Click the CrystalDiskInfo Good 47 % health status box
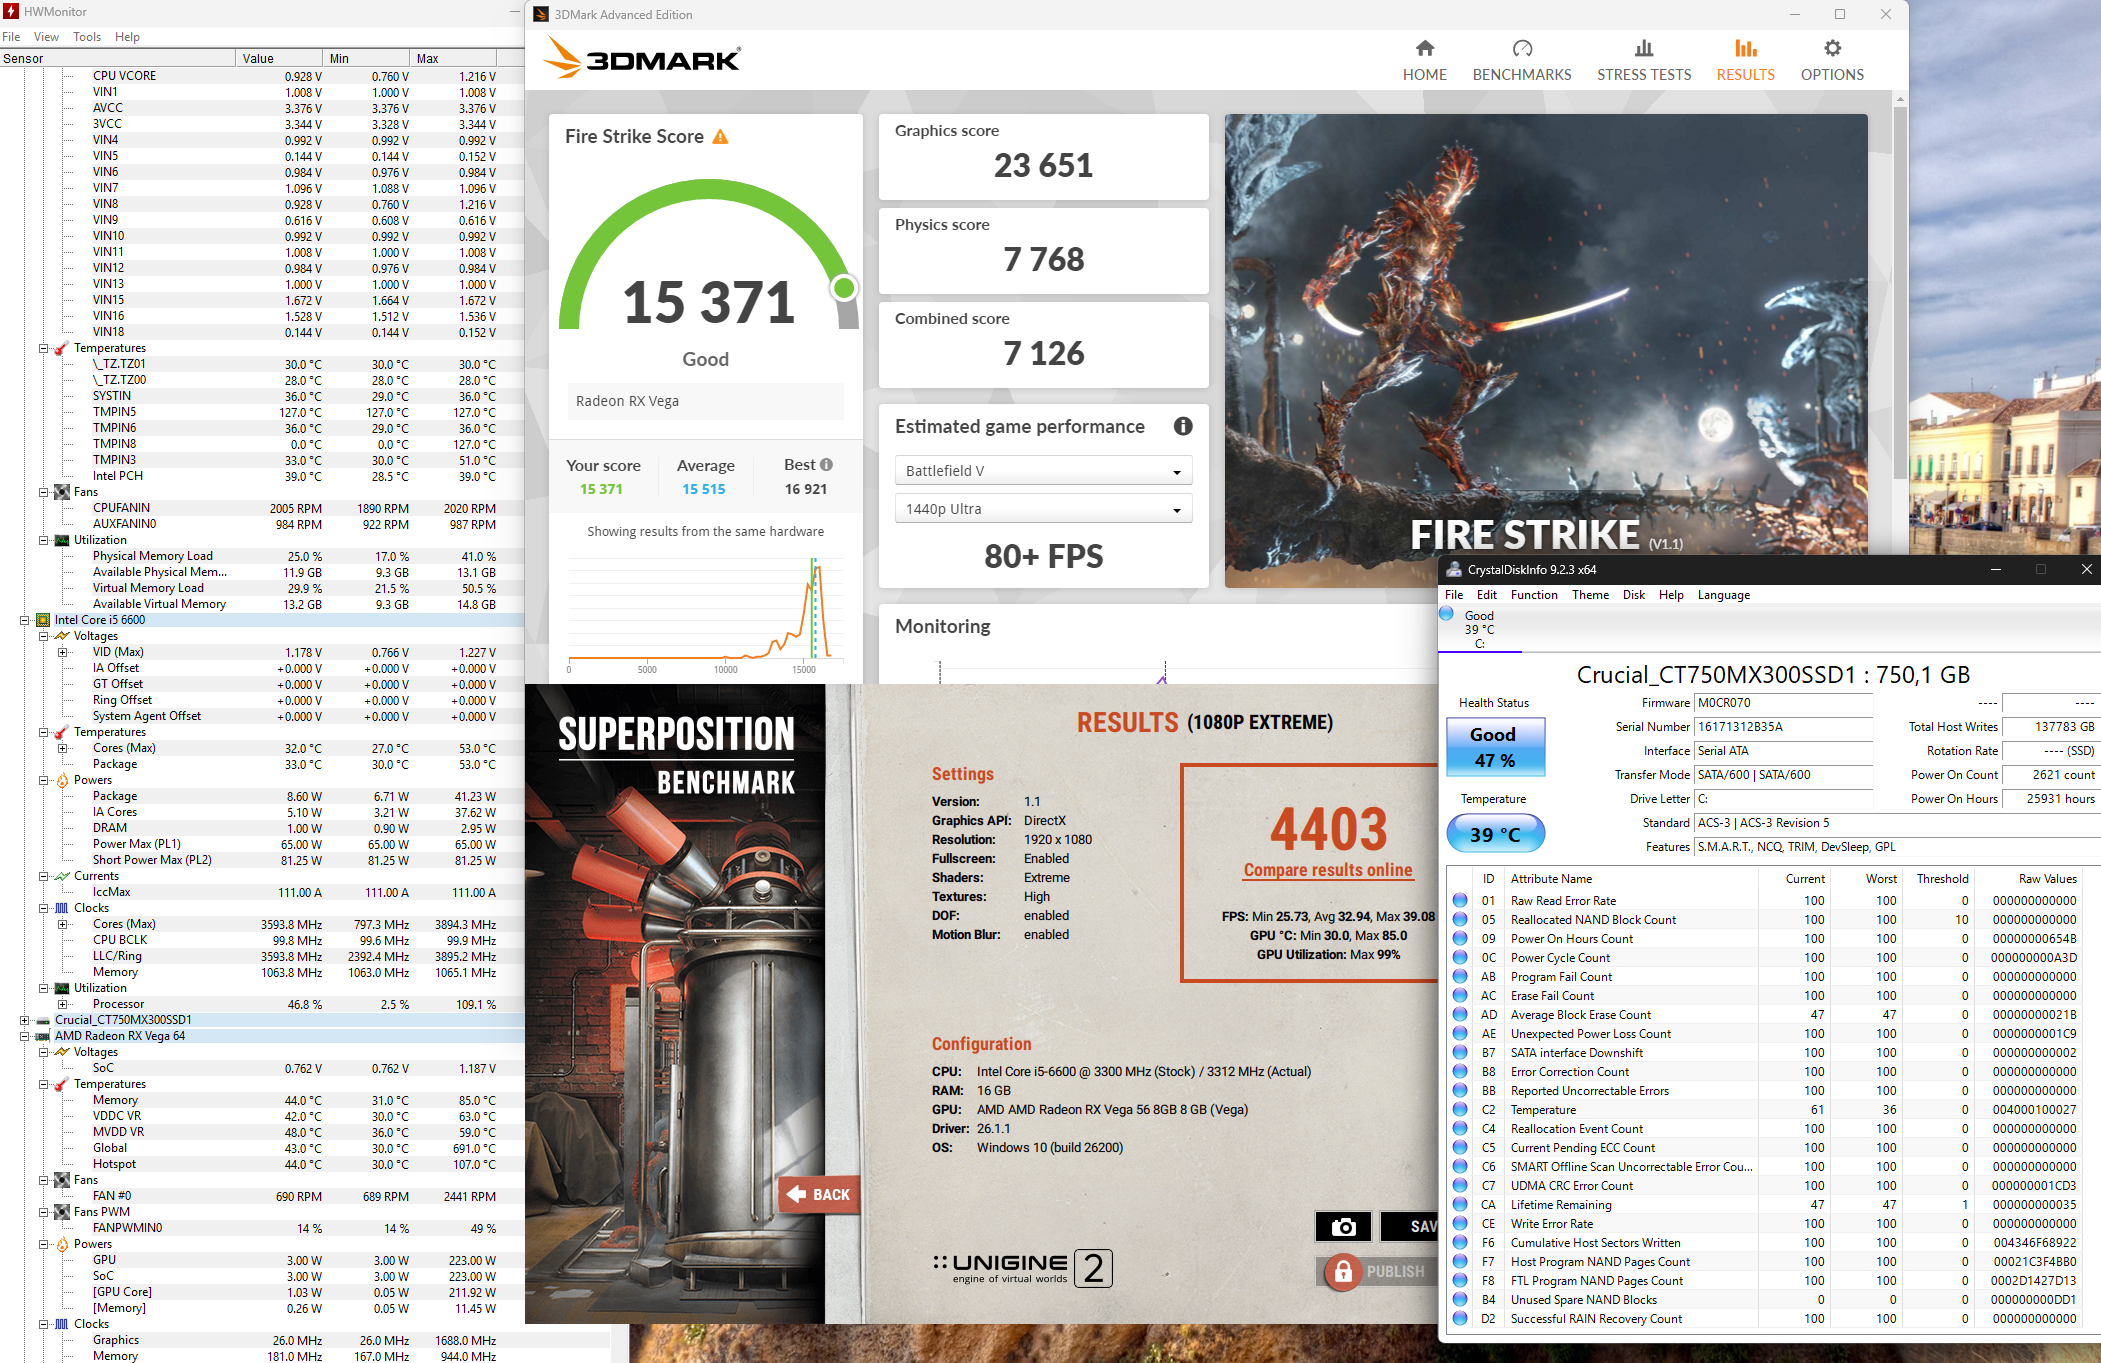 tap(1494, 747)
